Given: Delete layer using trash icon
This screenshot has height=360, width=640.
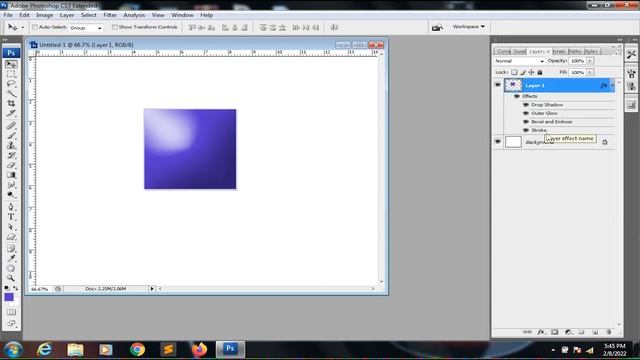Looking at the screenshot, I should click(x=609, y=332).
